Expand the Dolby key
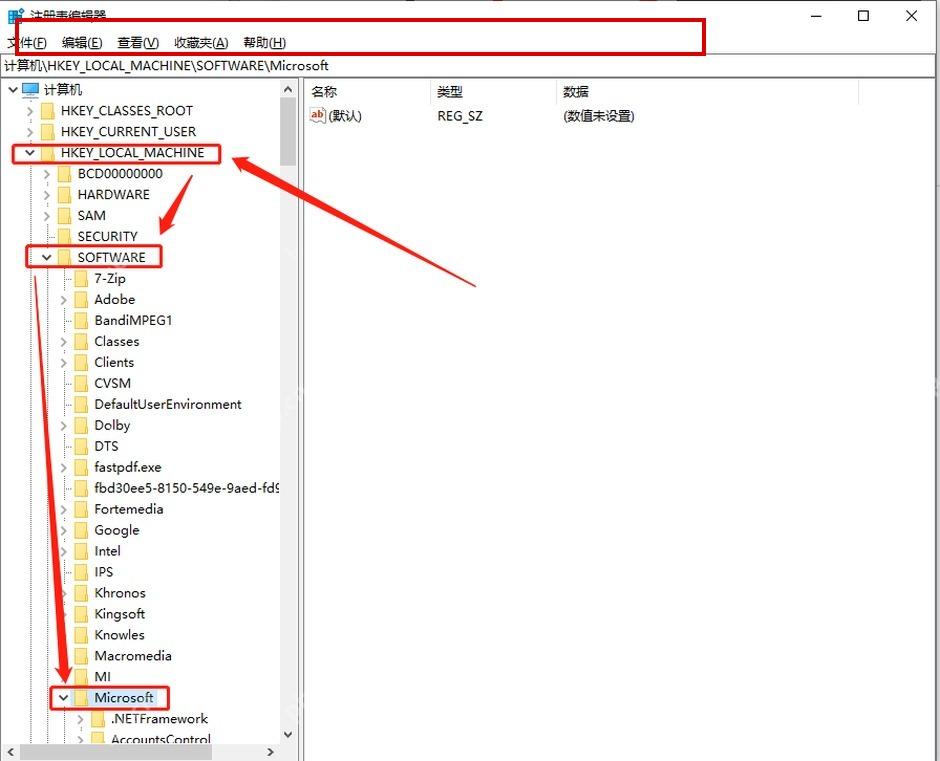This screenshot has height=761, width=940. (64, 425)
